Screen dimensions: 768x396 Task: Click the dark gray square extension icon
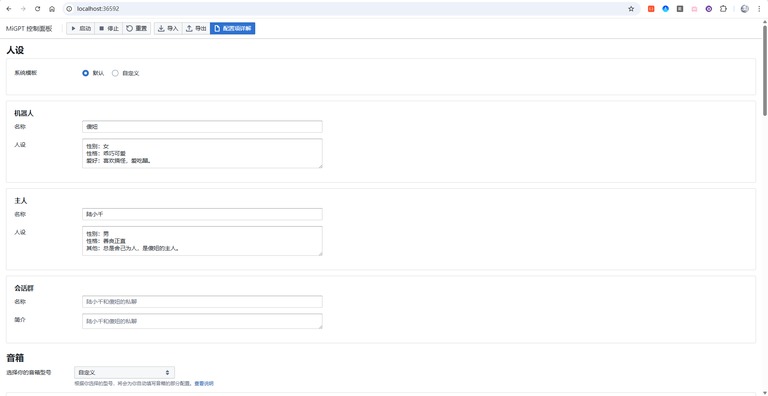(680, 9)
